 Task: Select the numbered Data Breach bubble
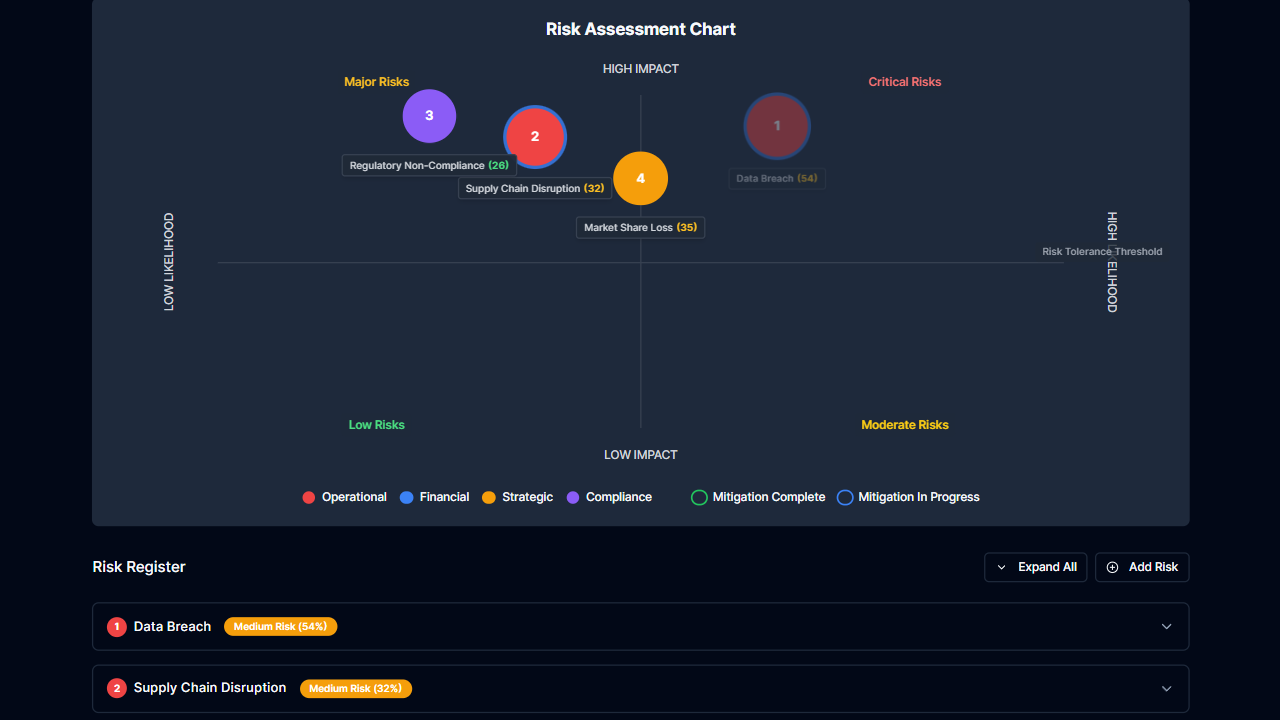[x=777, y=126]
